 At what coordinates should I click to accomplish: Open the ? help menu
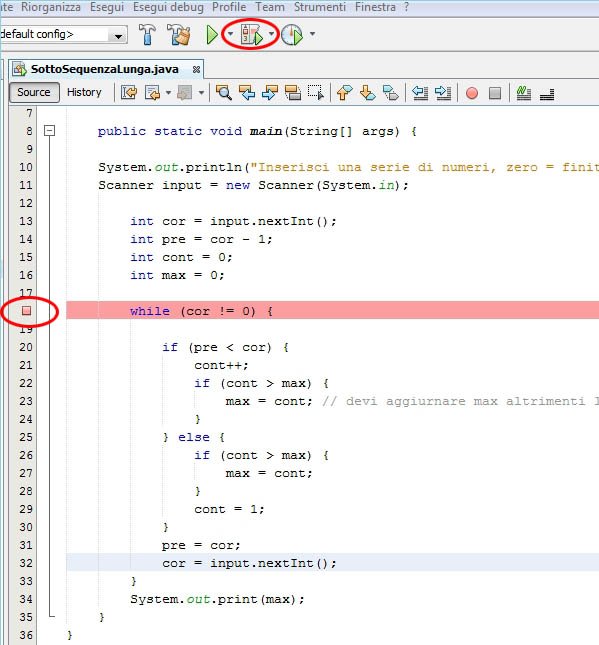406,7
